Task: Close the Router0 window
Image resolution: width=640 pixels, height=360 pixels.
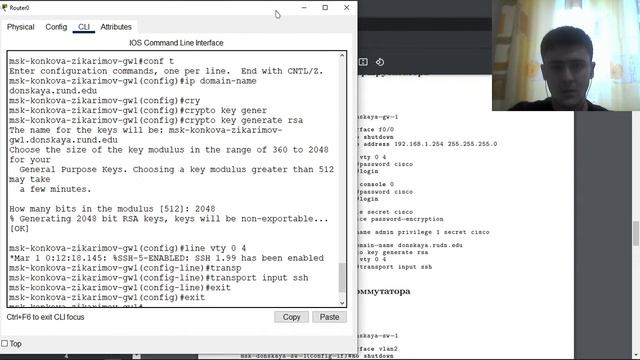Action: tap(347, 7)
